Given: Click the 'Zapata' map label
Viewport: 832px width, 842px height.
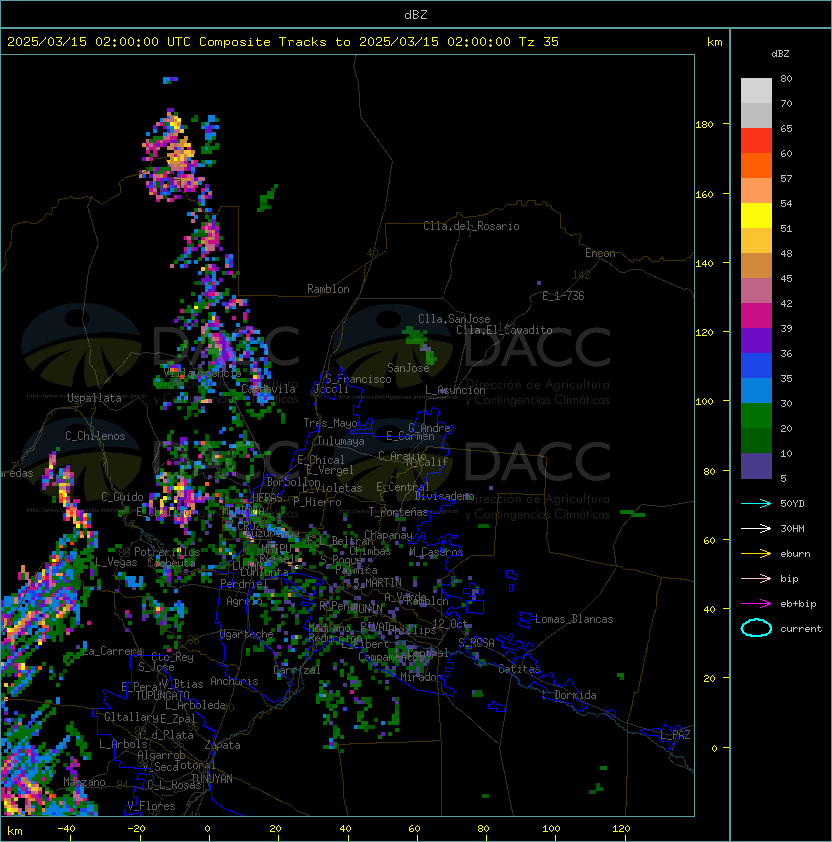Looking at the screenshot, I should click(222, 745).
